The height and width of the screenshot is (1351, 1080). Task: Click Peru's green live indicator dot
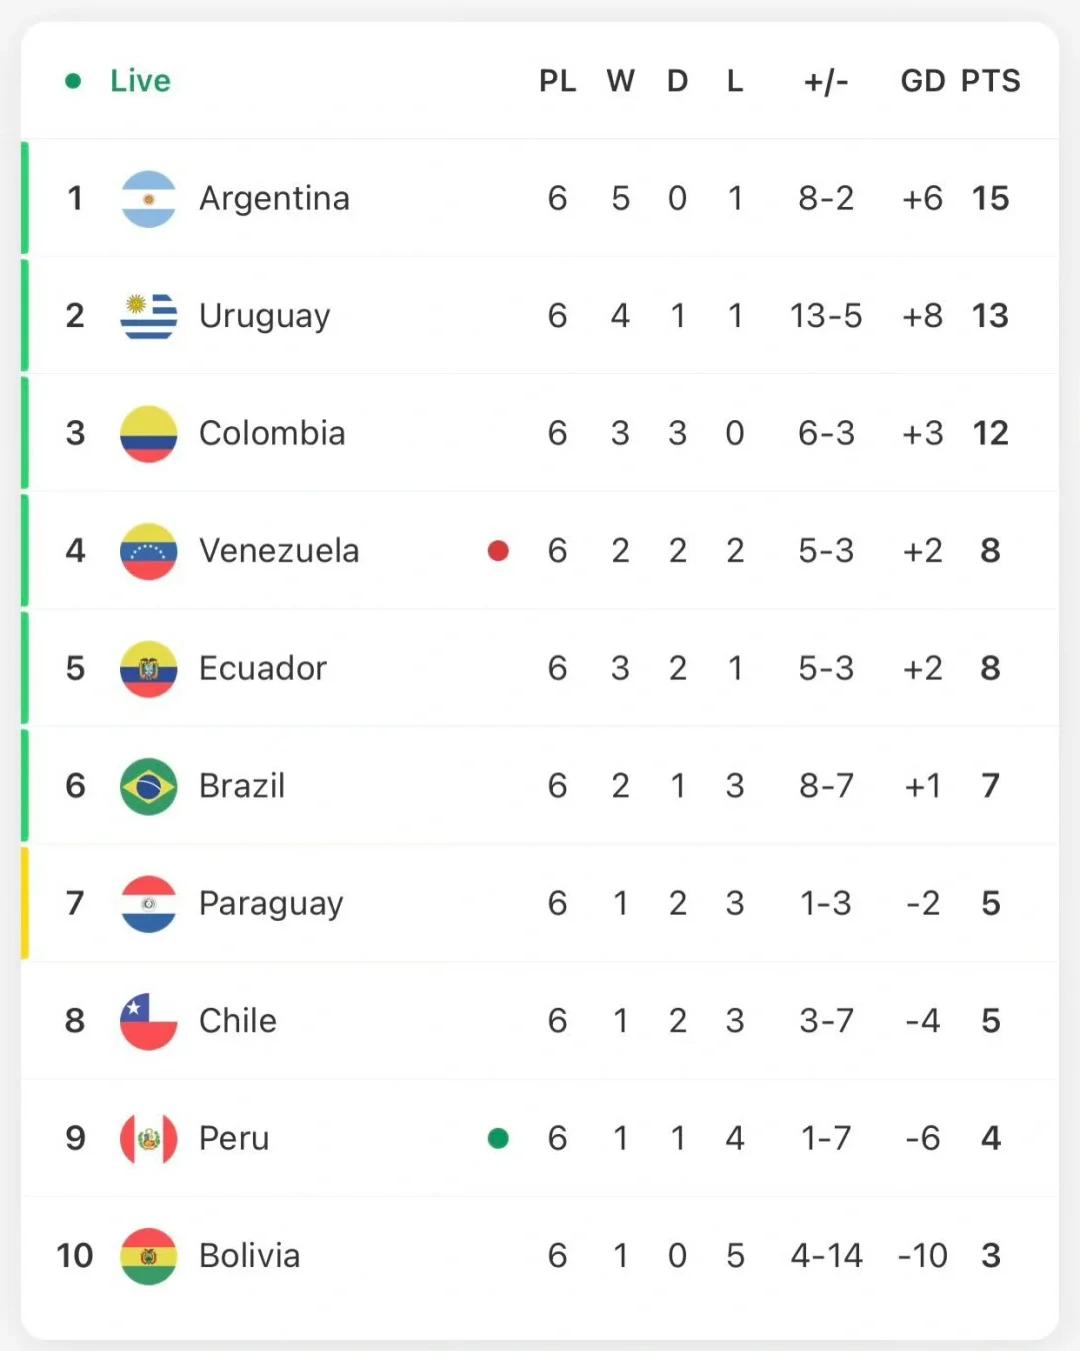(x=498, y=1138)
